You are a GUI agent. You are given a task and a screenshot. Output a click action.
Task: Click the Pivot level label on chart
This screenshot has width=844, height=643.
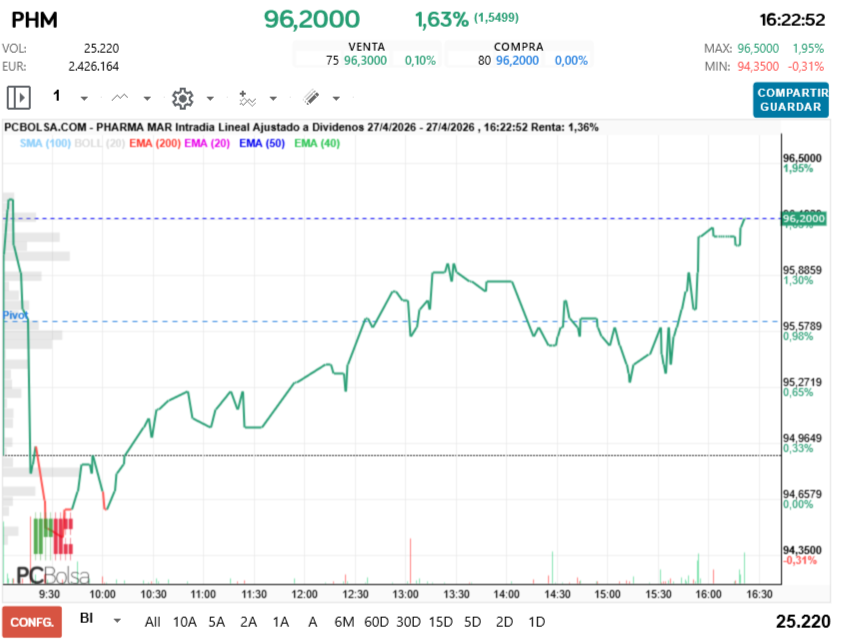14,315
